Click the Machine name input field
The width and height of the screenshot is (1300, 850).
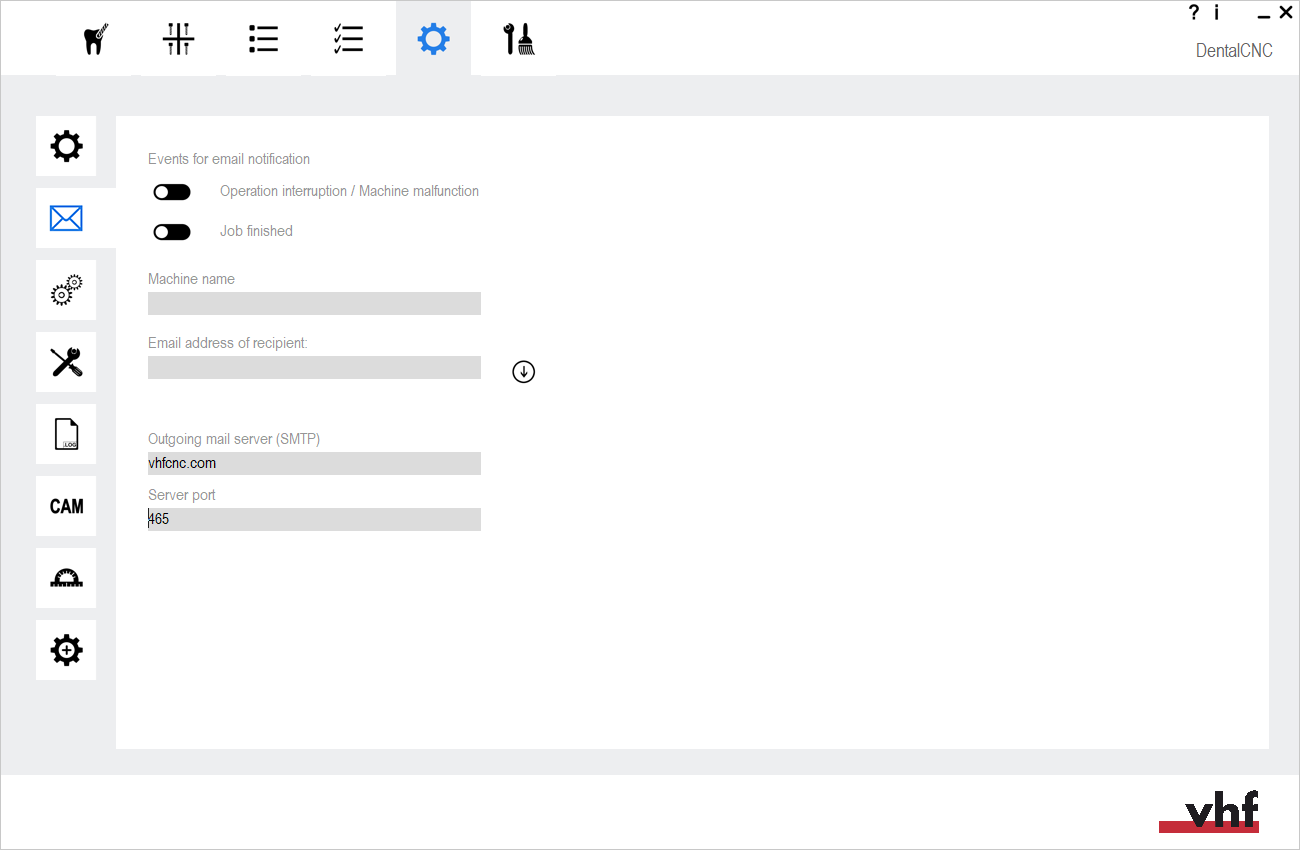314,303
